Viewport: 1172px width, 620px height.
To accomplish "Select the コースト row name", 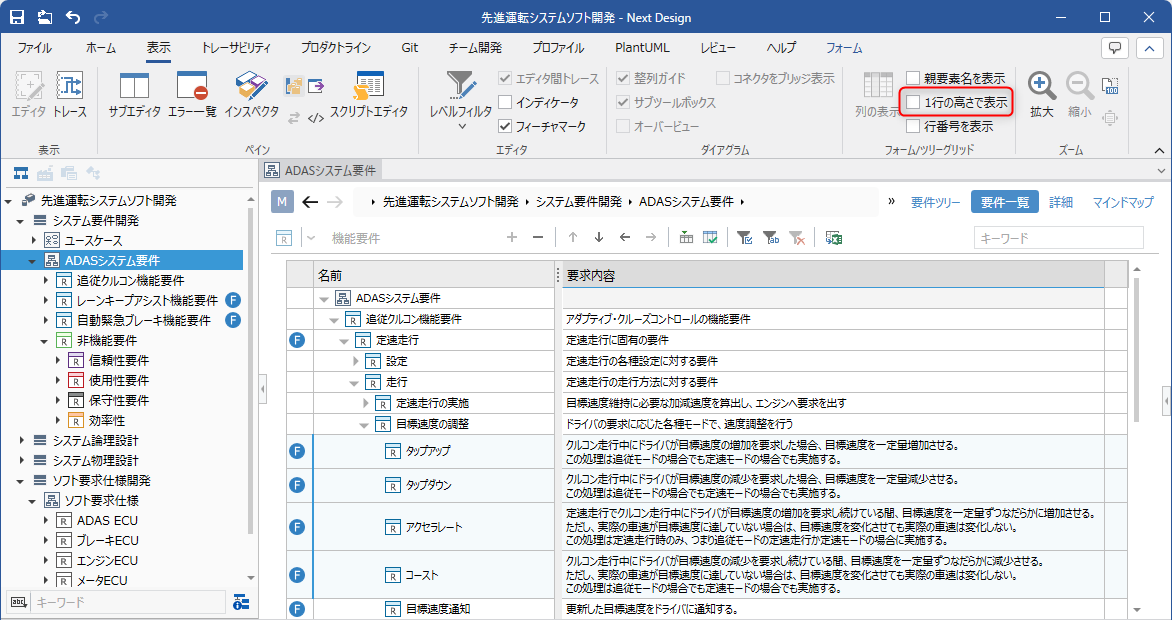I will point(422,575).
